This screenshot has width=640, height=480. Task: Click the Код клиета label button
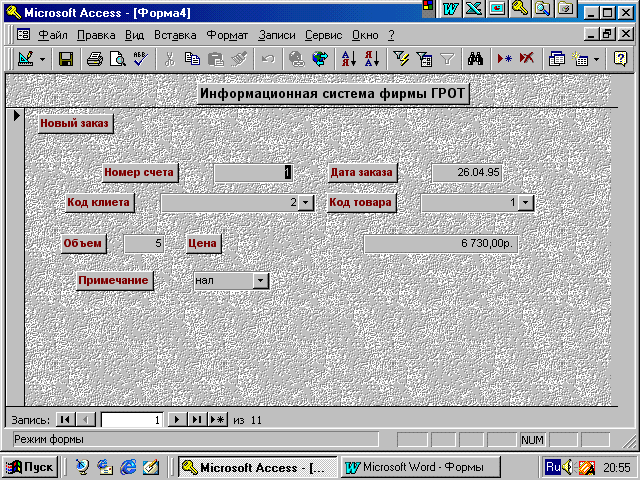click(99, 202)
